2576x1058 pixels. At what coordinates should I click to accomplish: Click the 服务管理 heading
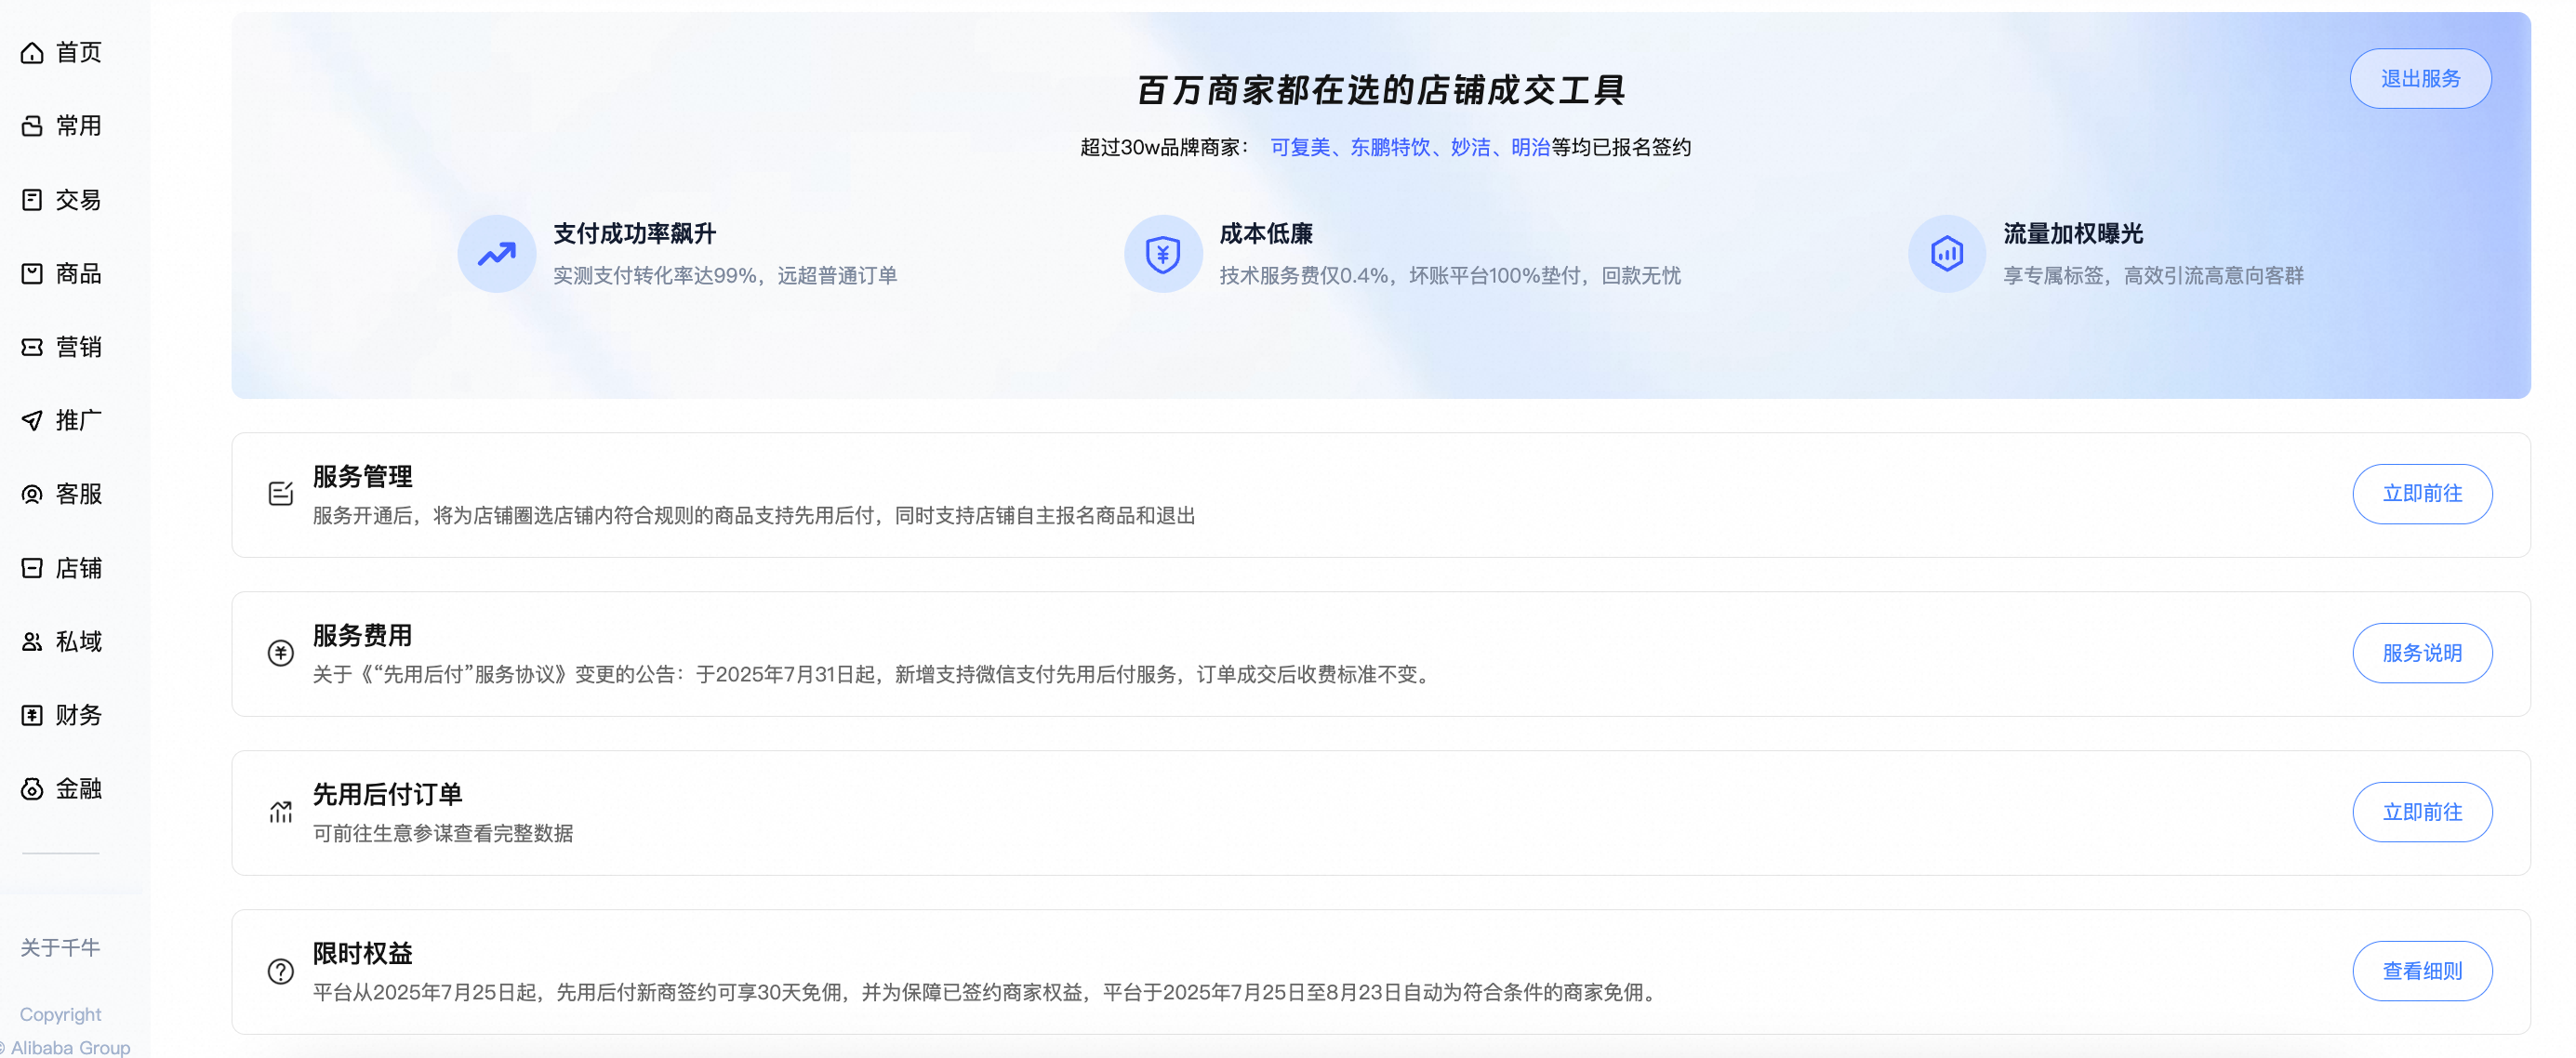[x=363, y=477]
